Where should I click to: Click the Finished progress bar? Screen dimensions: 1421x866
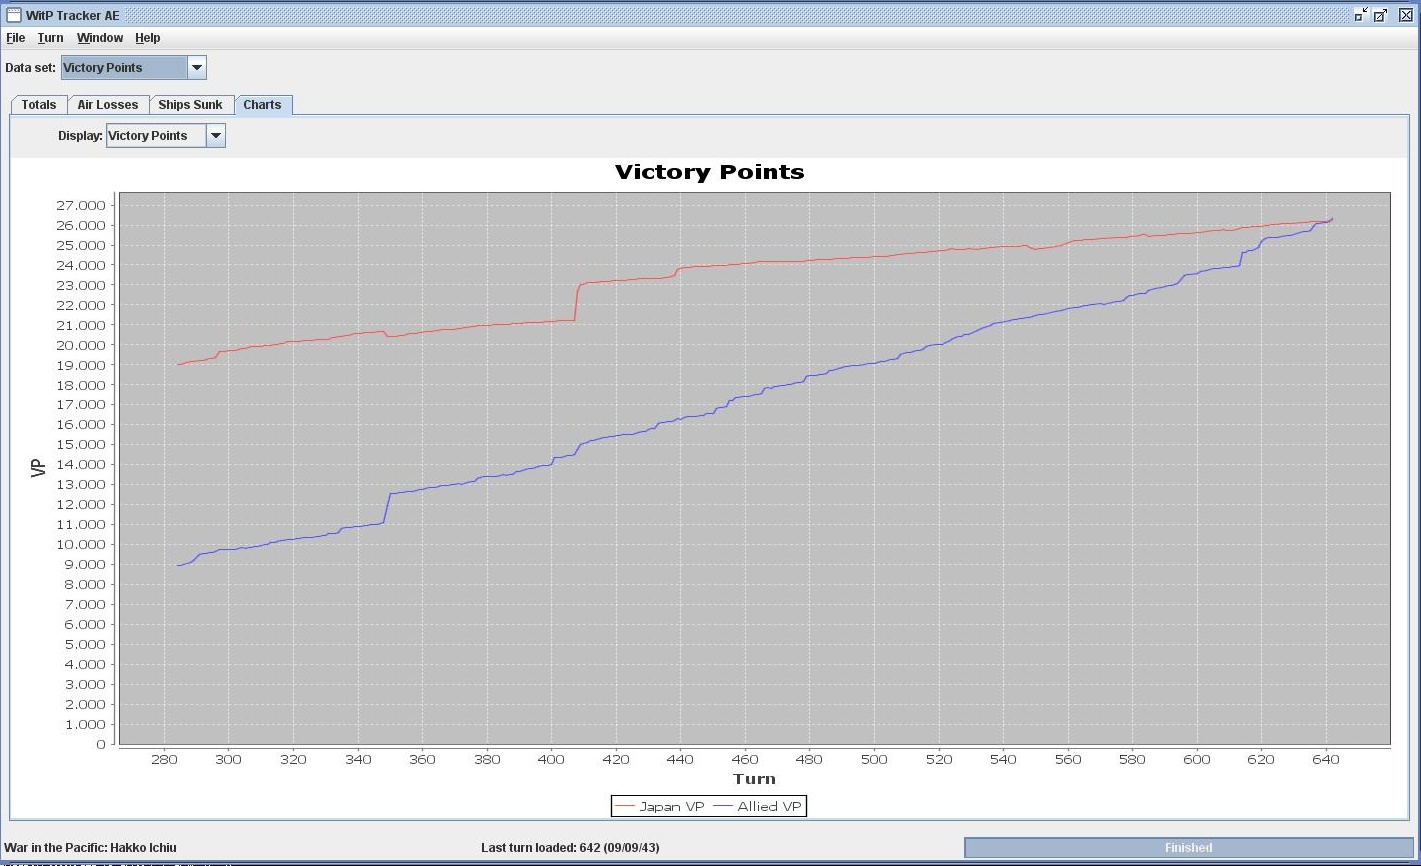point(1189,848)
